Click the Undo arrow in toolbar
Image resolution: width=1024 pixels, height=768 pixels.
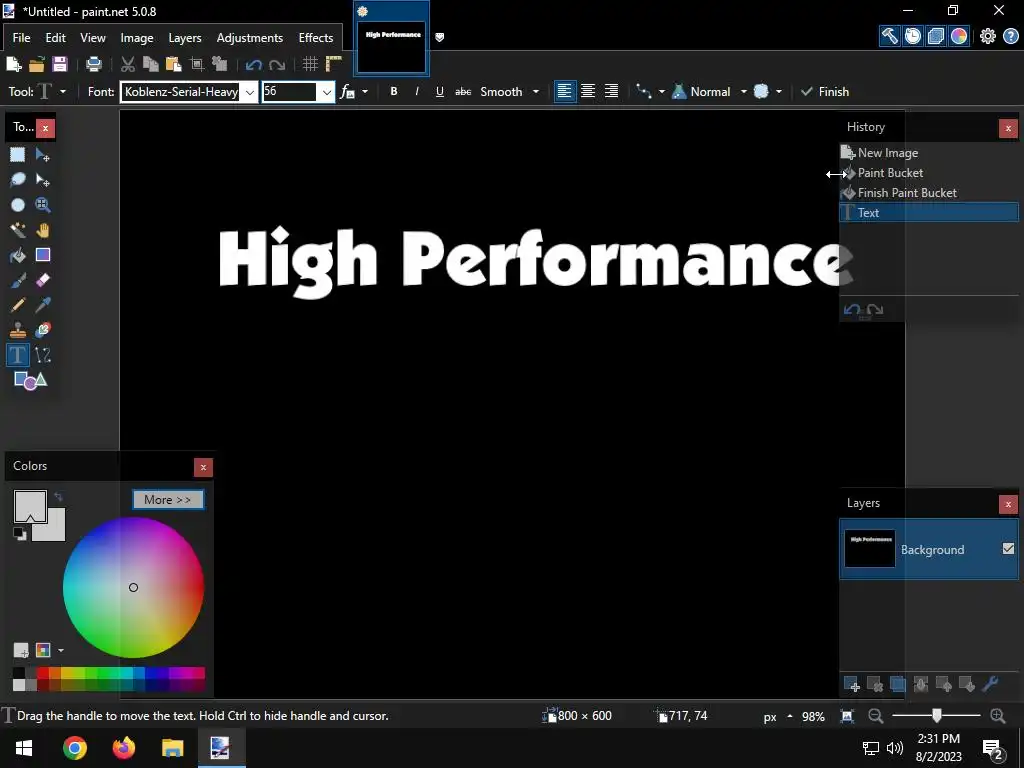tap(253, 64)
